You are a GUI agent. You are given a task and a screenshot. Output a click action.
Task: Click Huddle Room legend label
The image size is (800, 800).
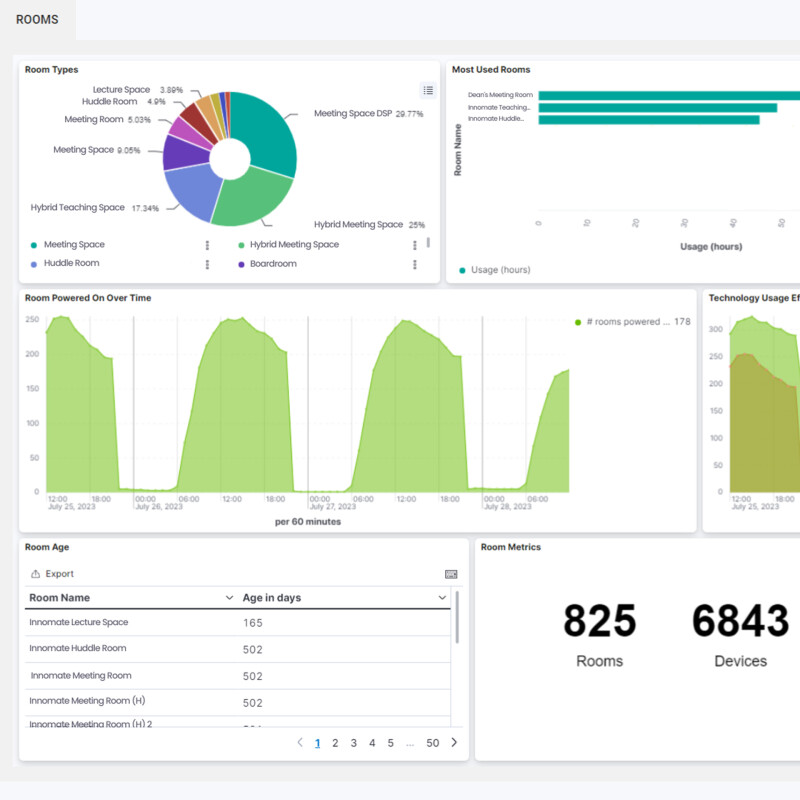(x=71, y=263)
